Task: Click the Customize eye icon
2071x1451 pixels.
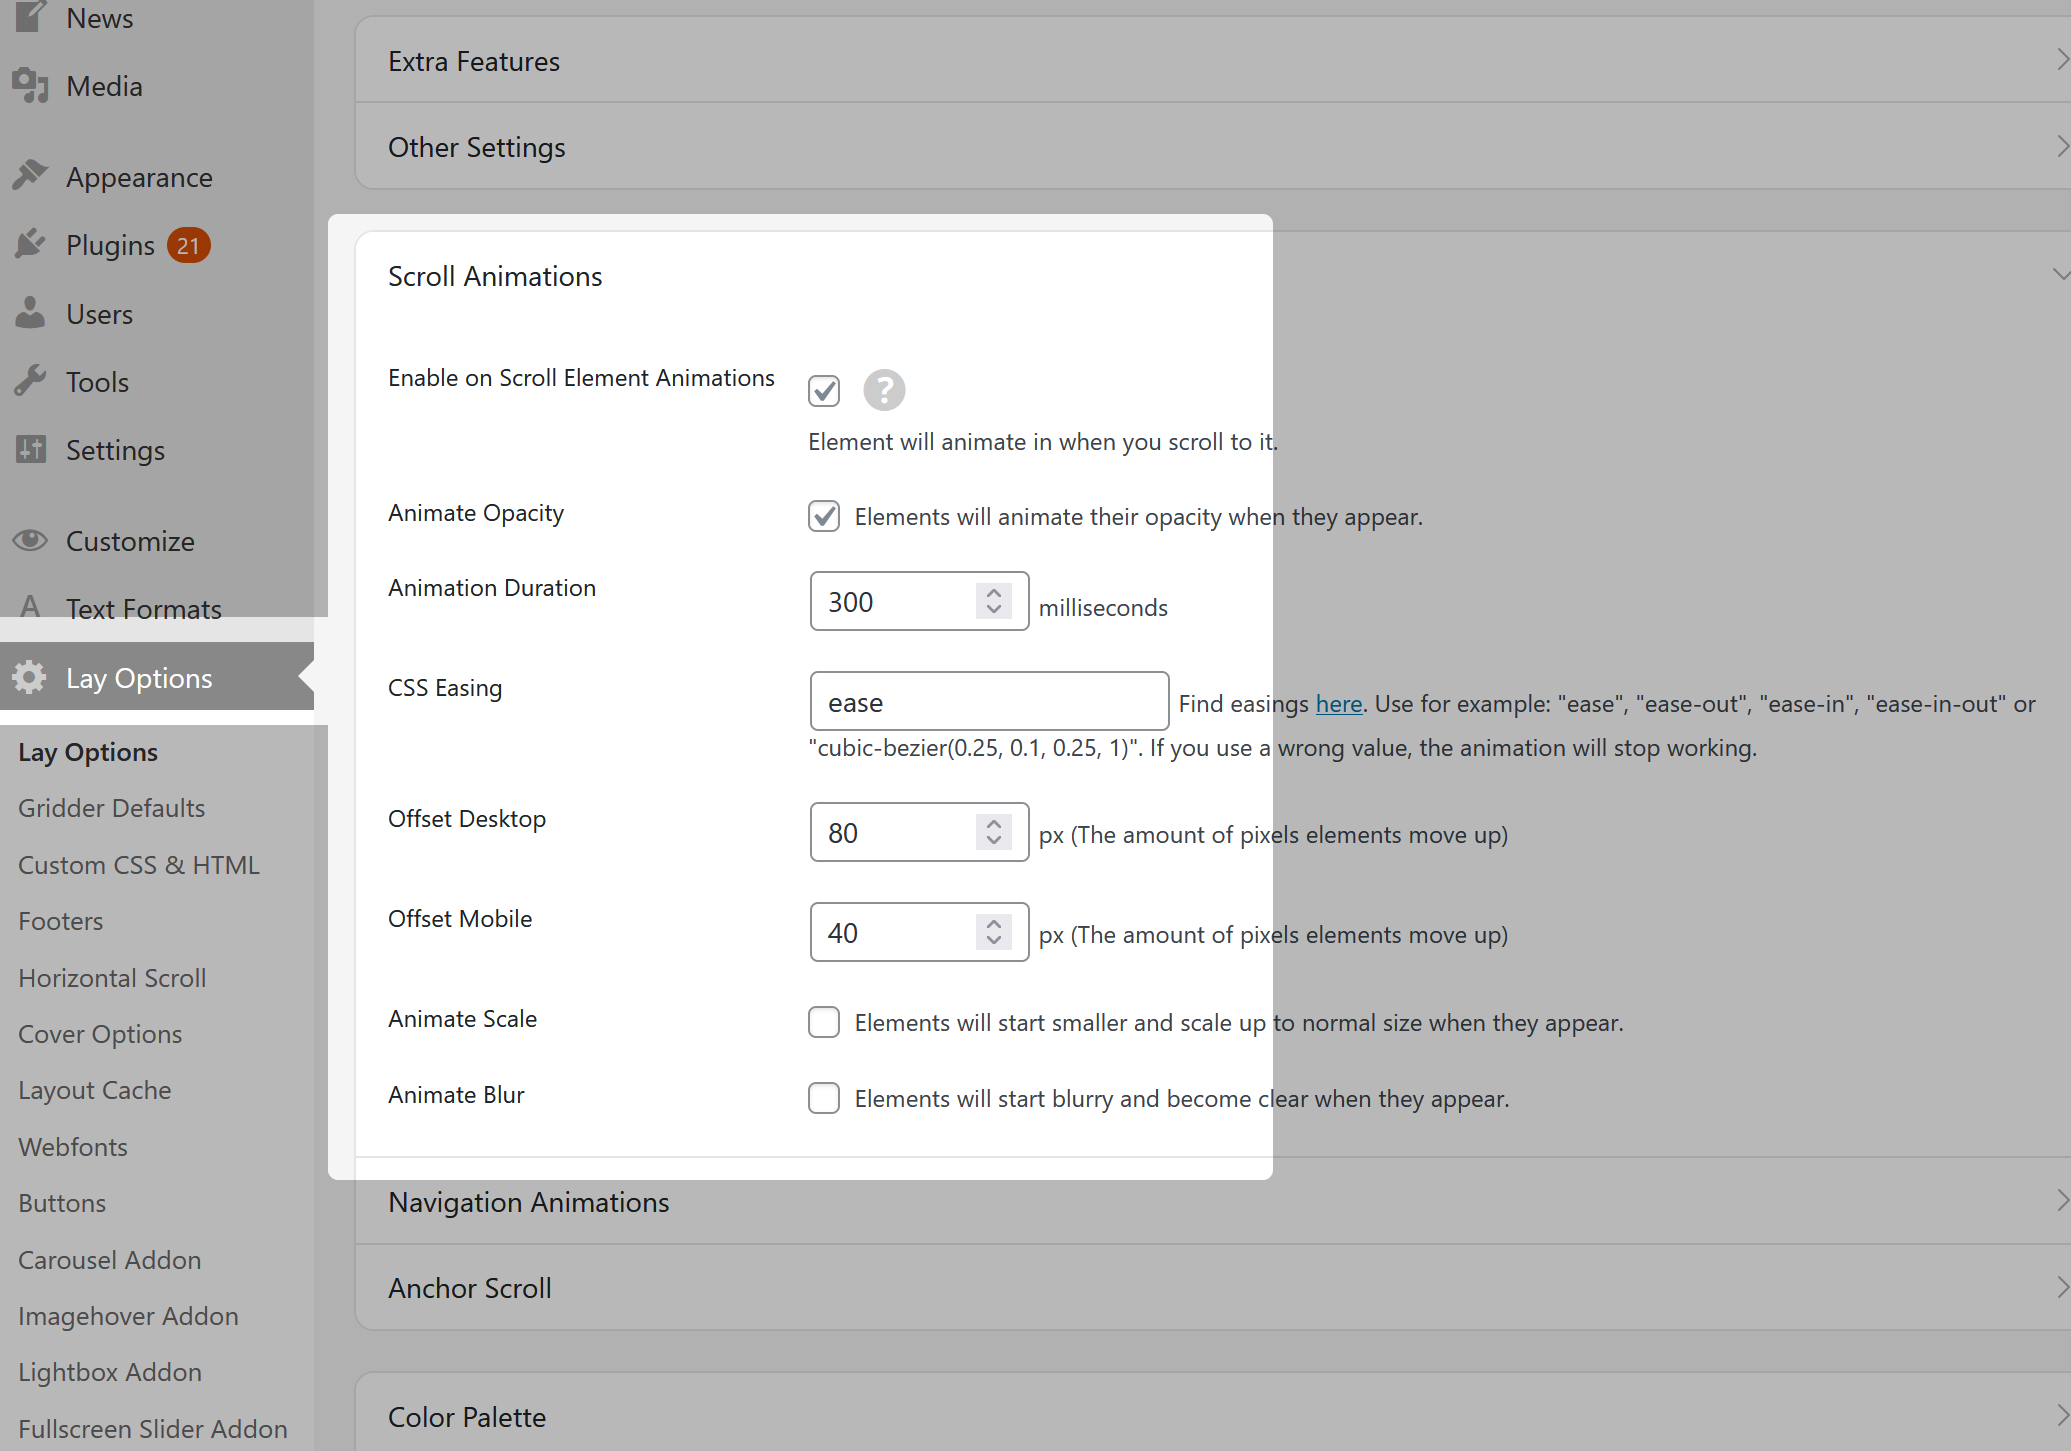Action: [30, 540]
